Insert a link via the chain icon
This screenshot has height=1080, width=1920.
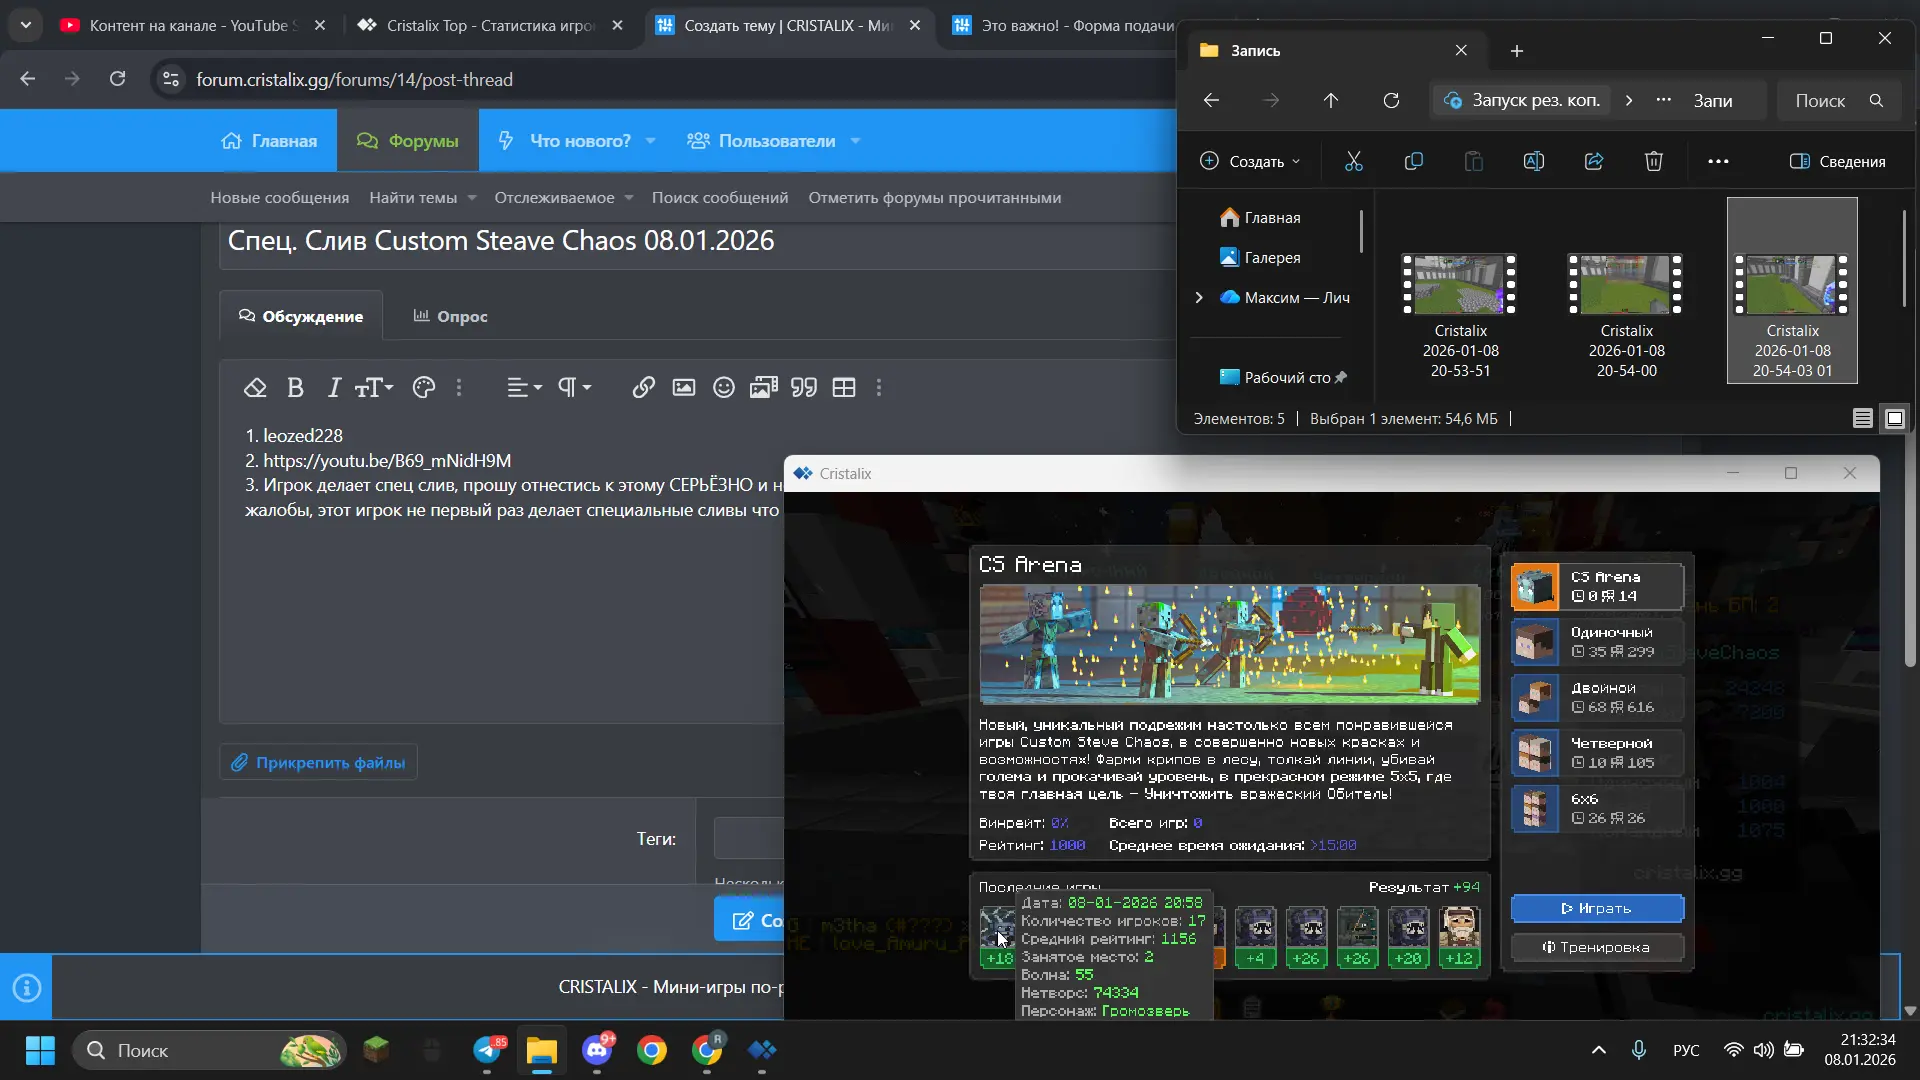(643, 388)
